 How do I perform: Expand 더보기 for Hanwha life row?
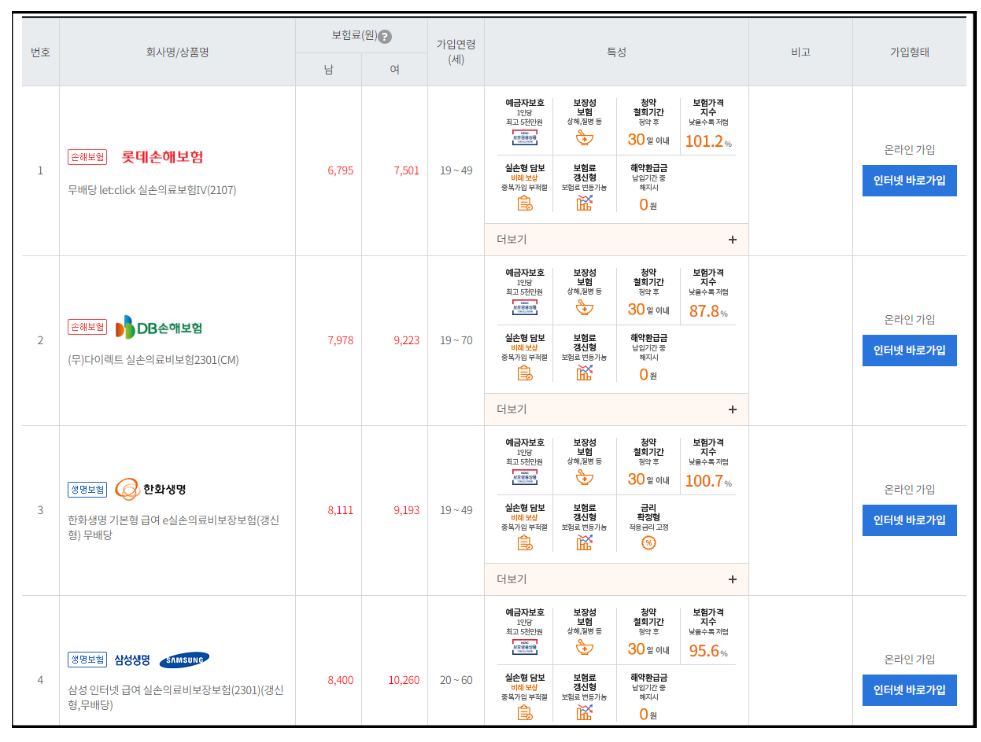click(616, 579)
